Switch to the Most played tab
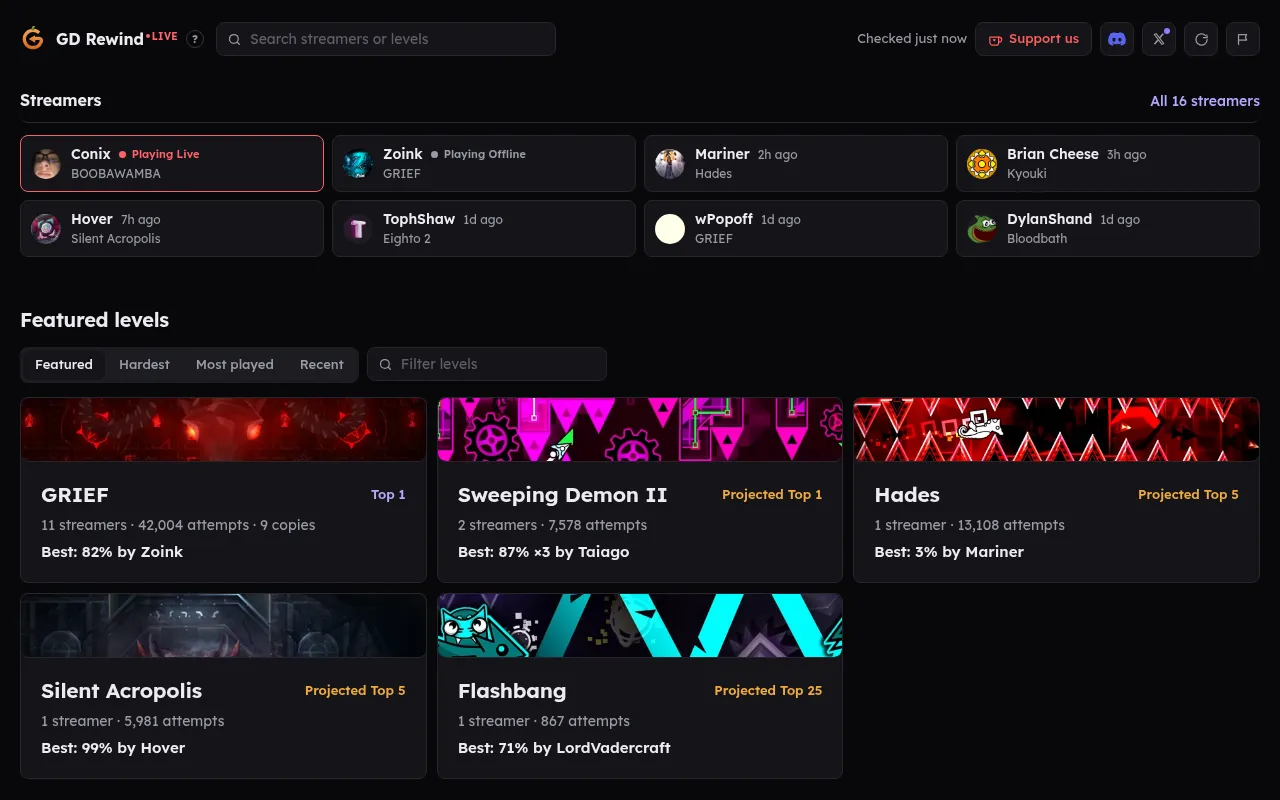The height and width of the screenshot is (800, 1280). (235, 365)
